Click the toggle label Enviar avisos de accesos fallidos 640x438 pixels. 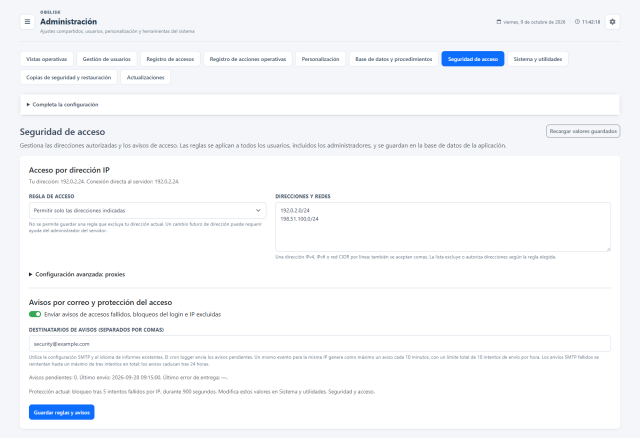133,314
